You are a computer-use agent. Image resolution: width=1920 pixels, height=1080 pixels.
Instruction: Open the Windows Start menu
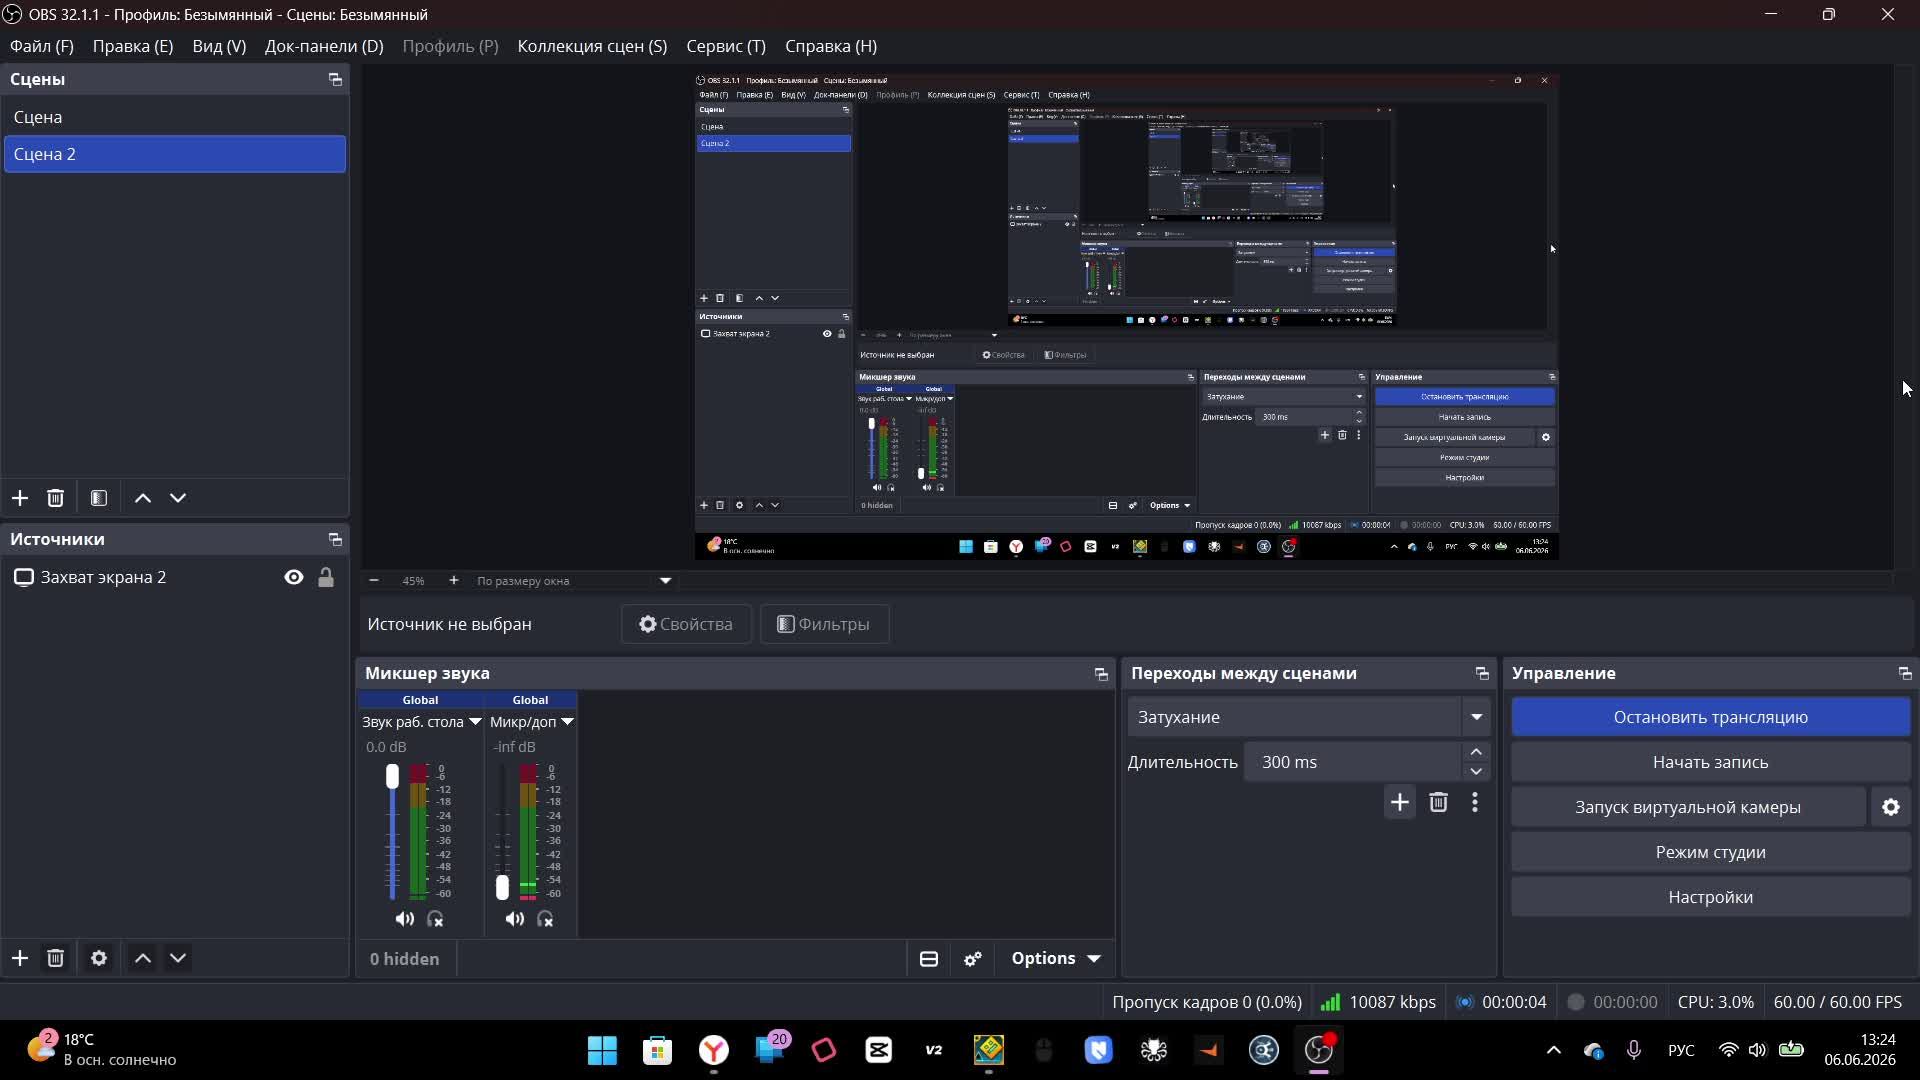tap(602, 1050)
